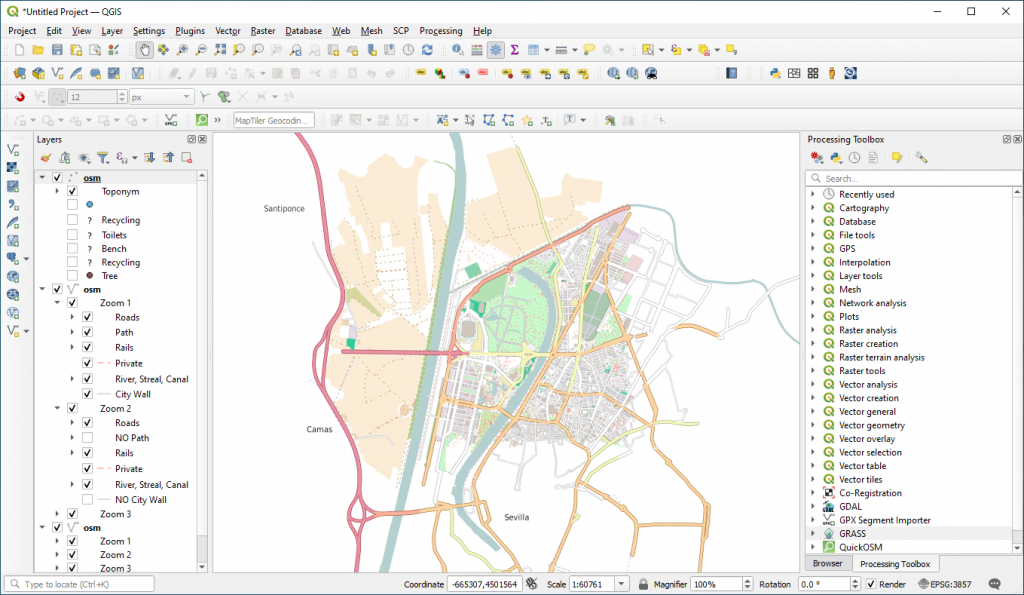Enable the NO Path layer checkbox
The image size is (1024, 595).
[x=88, y=438]
